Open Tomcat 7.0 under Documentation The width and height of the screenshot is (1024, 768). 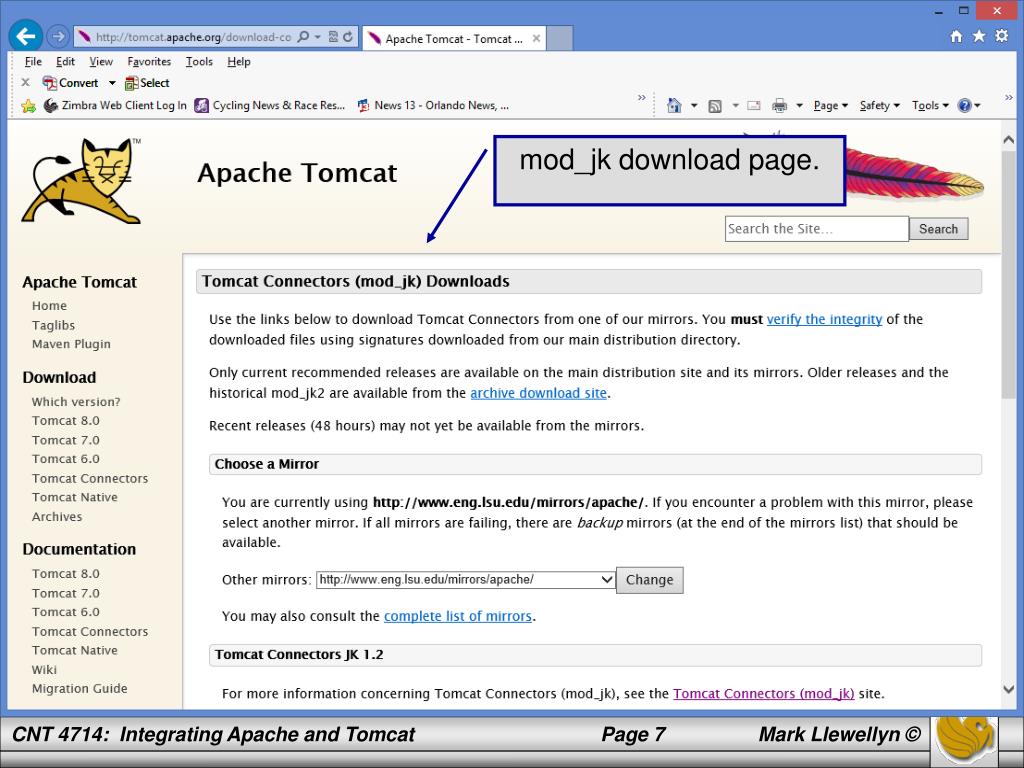[x=66, y=593]
